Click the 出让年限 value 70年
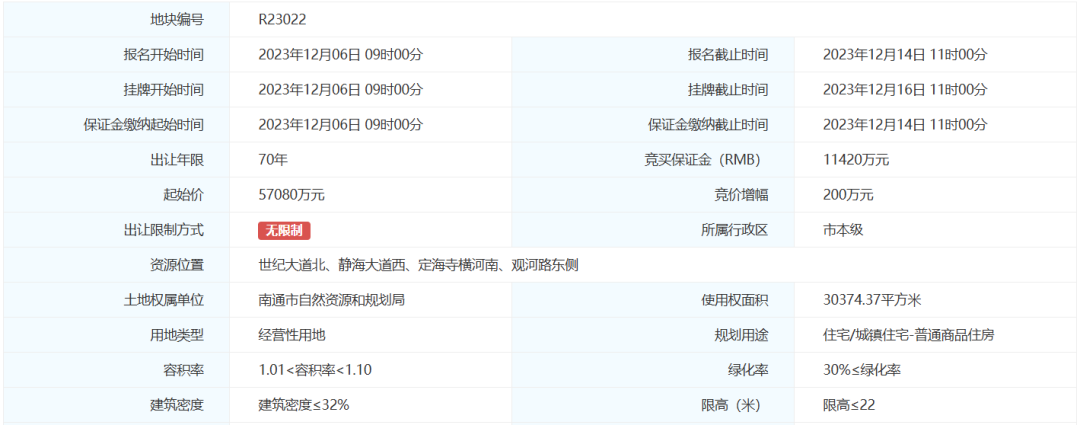 (x=273, y=160)
